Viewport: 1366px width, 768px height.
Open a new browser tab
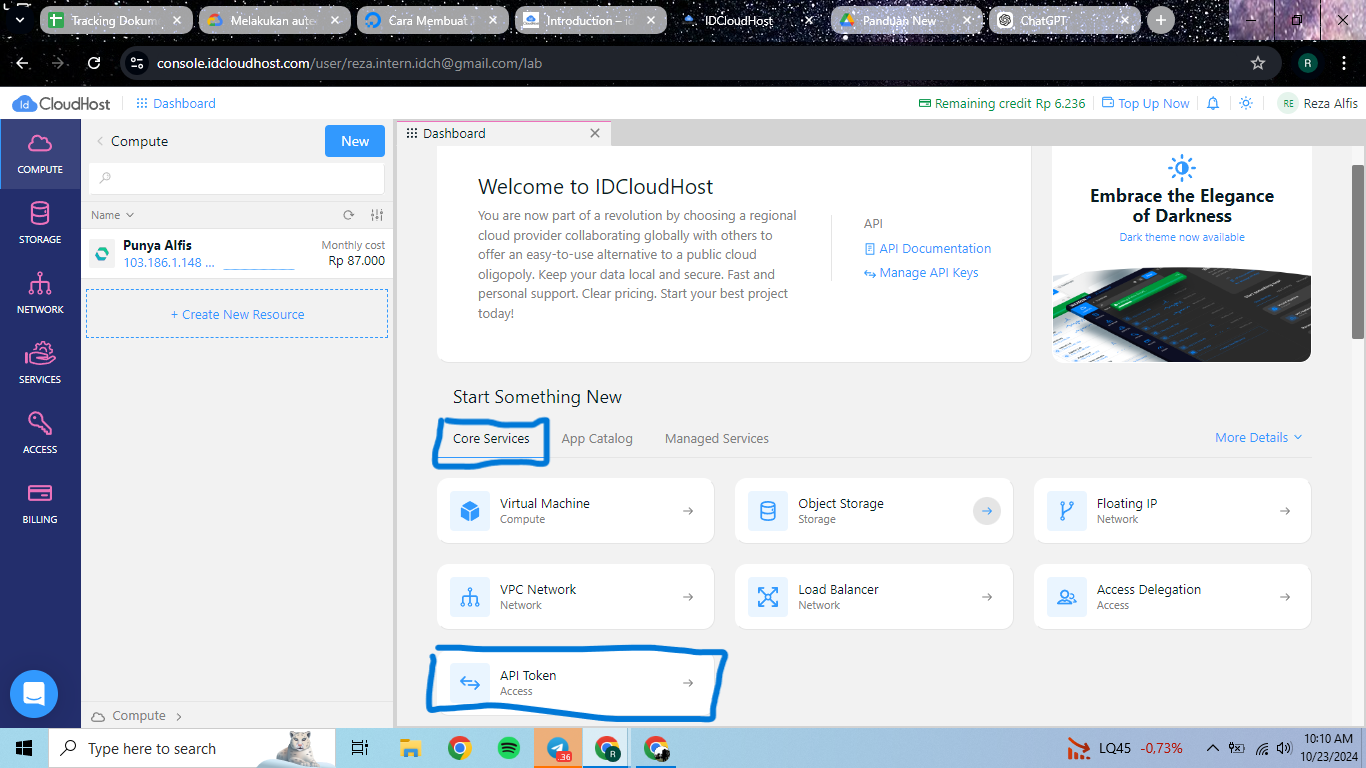pos(1160,20)
